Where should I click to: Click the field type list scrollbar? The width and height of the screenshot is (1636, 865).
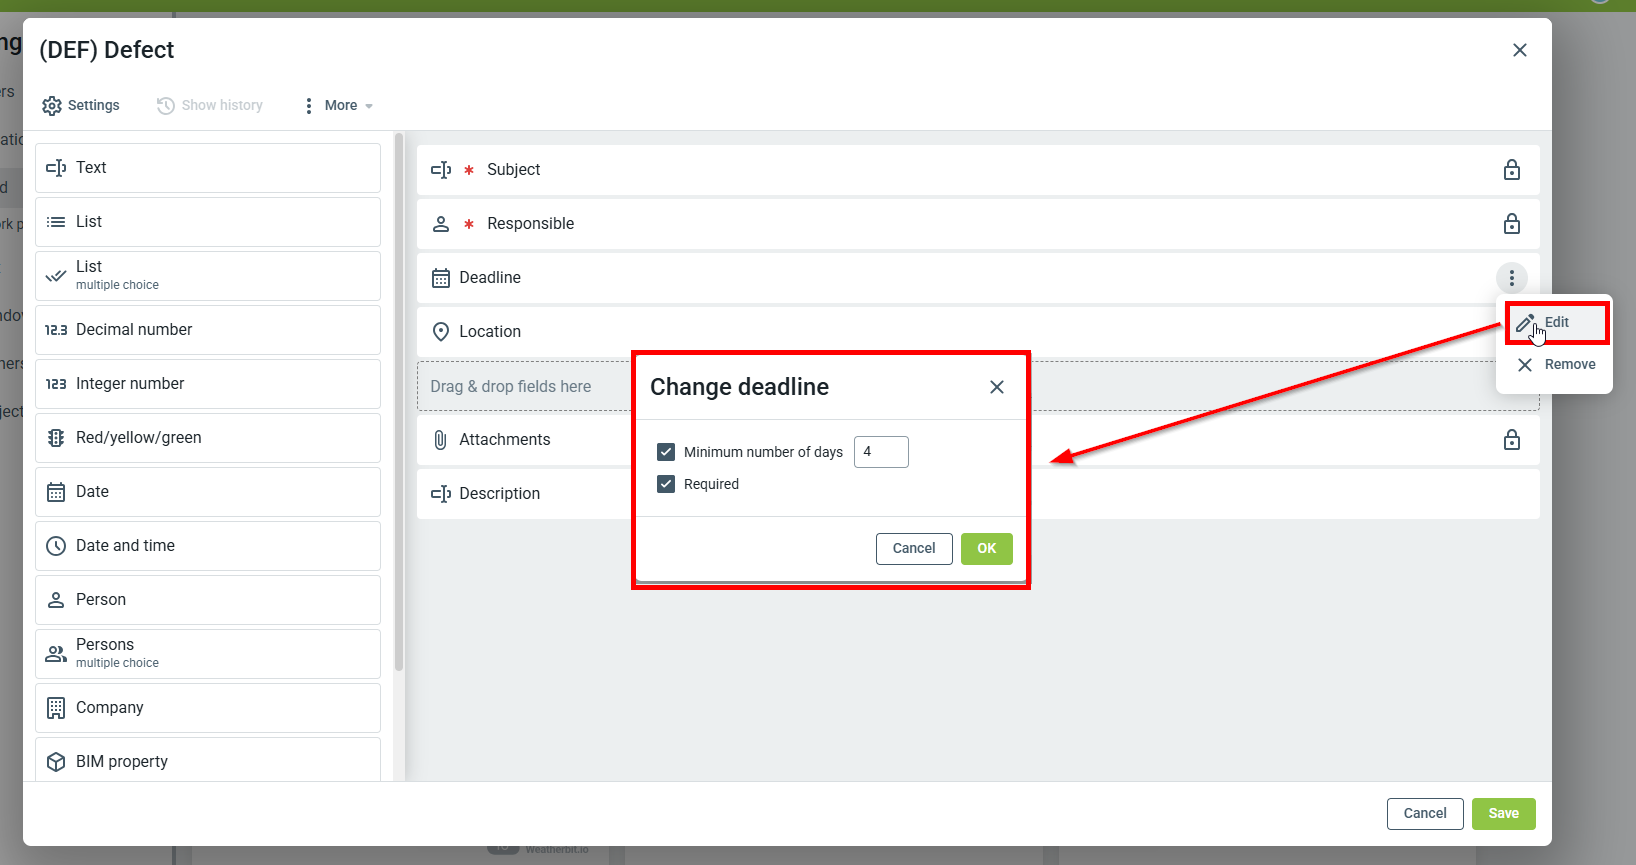(399, 400)
